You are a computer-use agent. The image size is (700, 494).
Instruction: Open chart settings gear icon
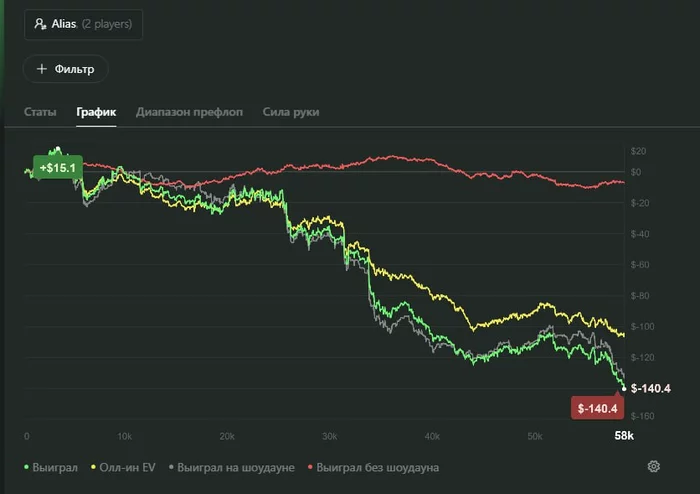[x=654, y=467]
